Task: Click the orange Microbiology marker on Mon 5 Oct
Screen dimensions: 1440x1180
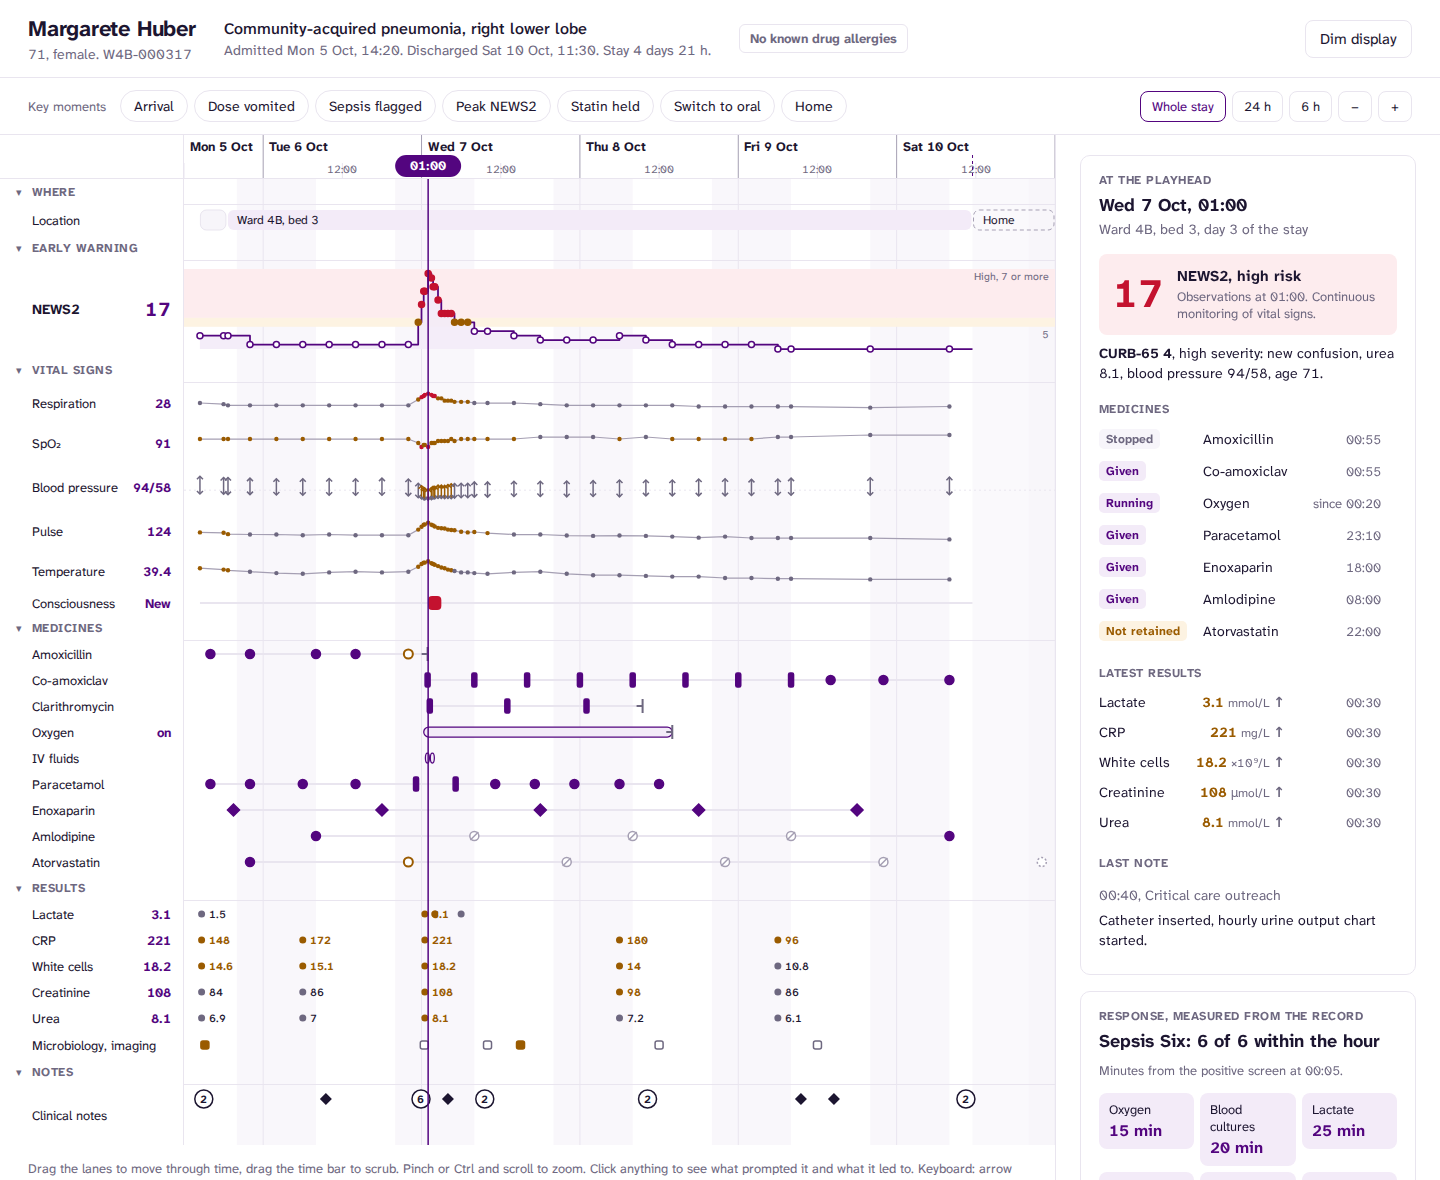Action: (x=205, y=1045)
